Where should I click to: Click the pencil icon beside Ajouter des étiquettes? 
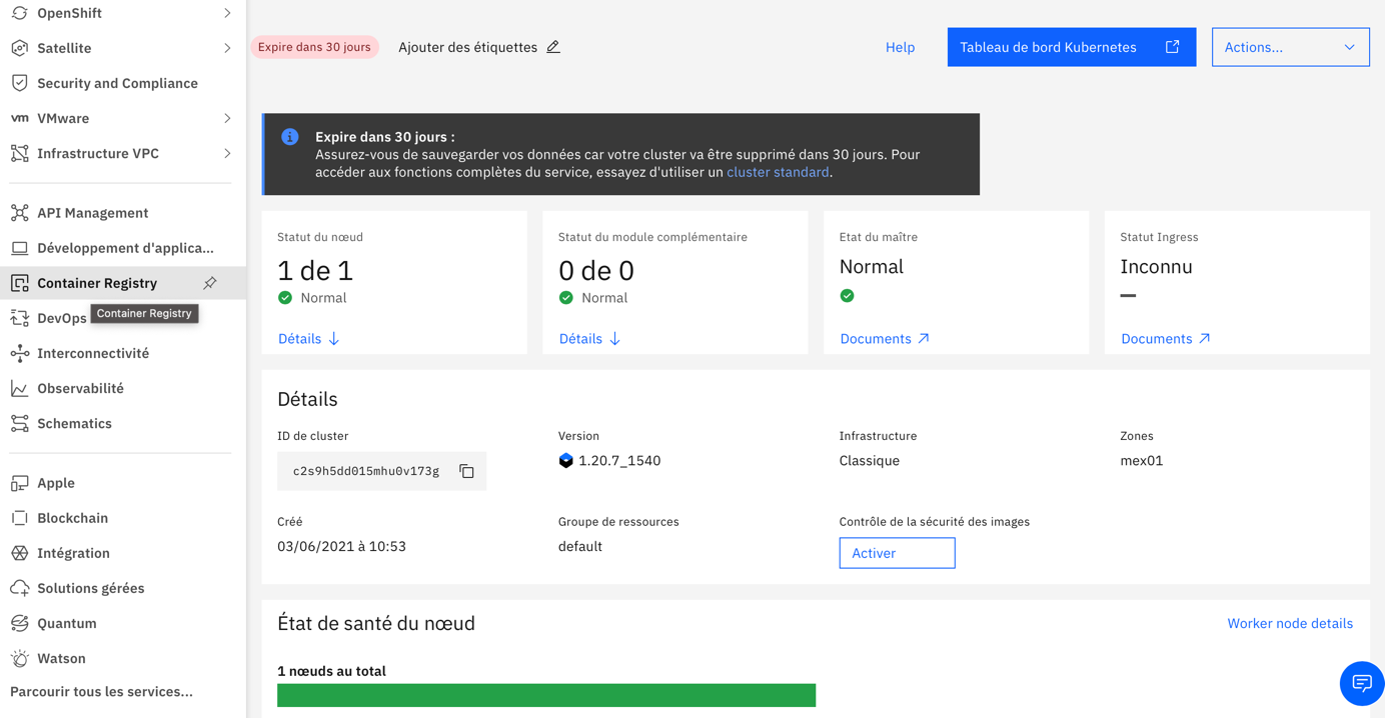coord(553,47)
